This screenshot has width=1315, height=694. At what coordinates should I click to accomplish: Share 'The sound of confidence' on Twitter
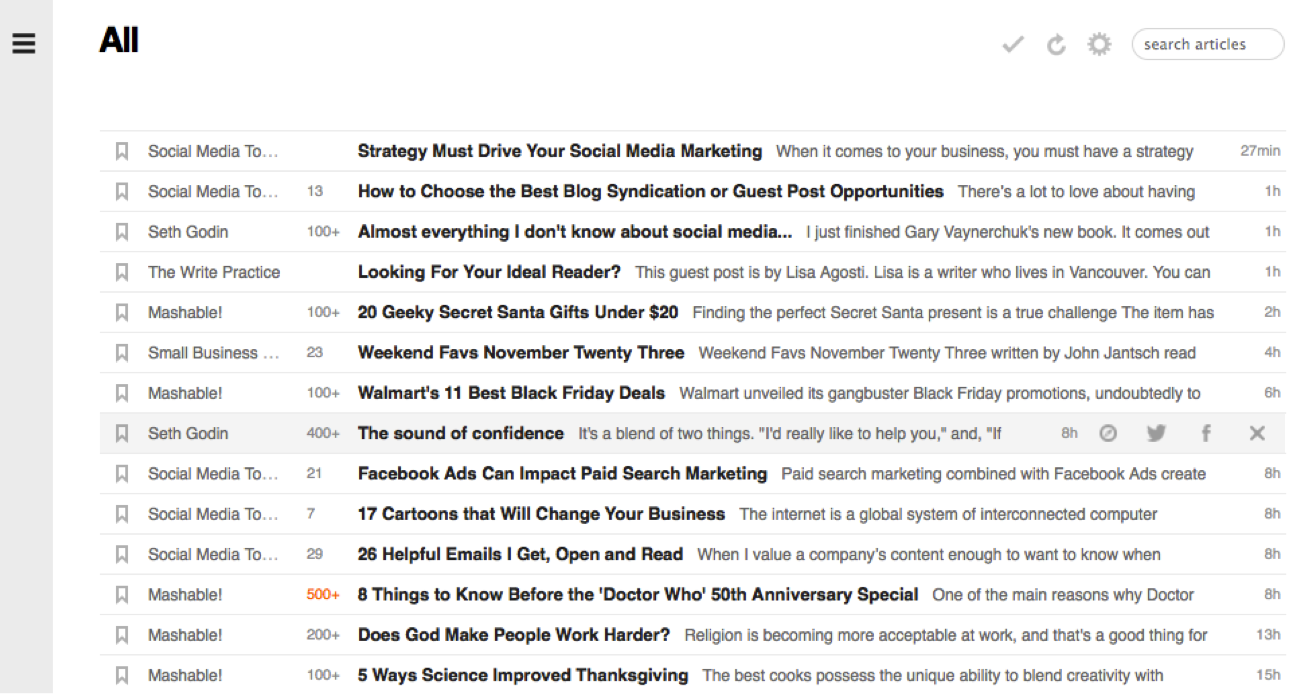click(x=1157, y=433)
